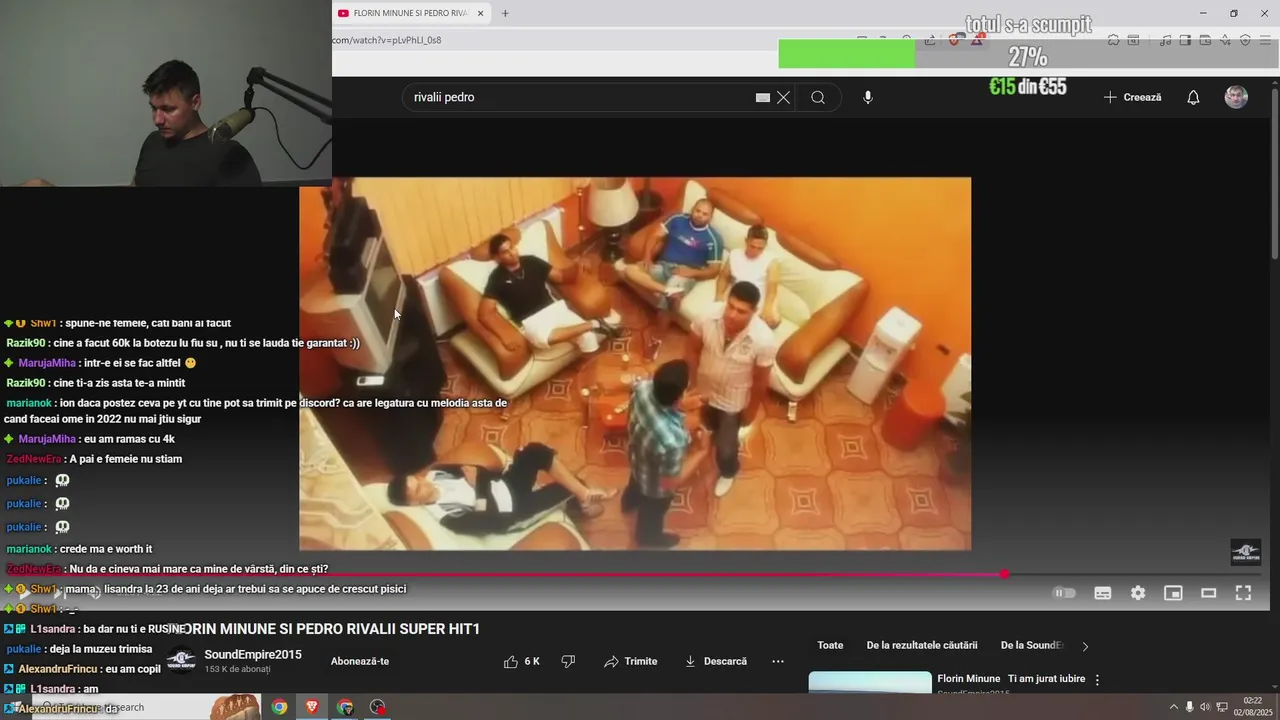
Task: Open the account avatar menu
Action: point(1236,97)
